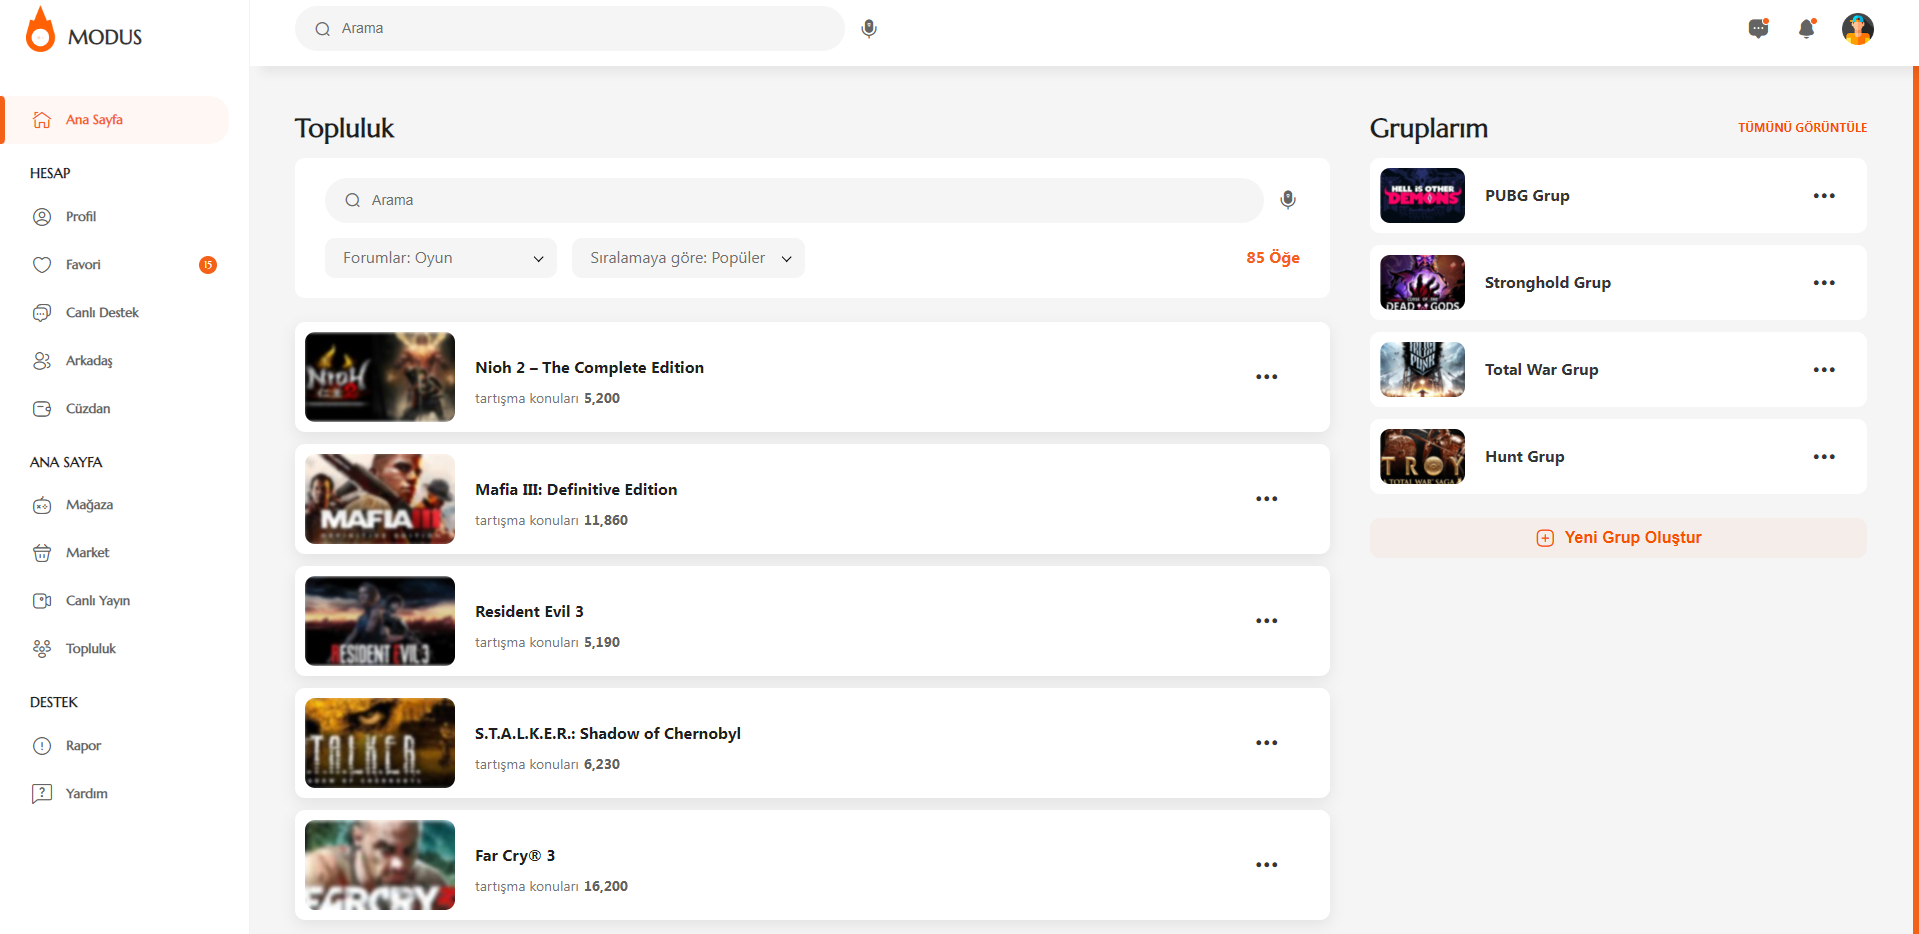1919x934 pixels.
Task: Open Profil menu item
Action: tap(81, 217)
